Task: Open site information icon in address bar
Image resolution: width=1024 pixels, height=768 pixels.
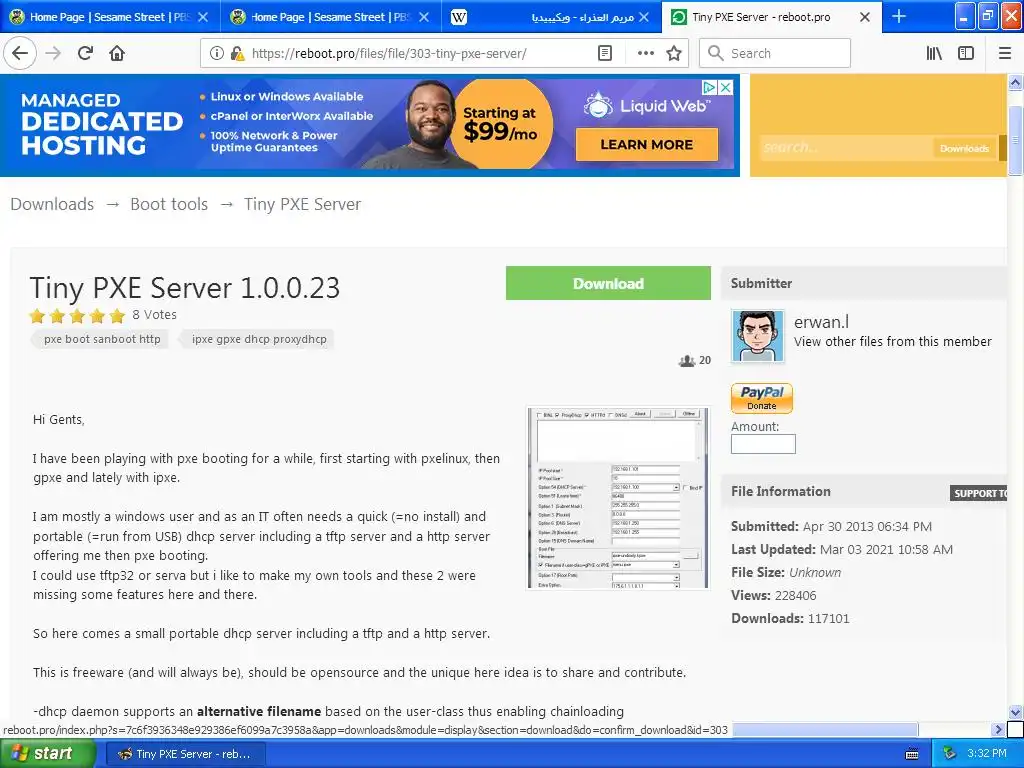Action: click(217, 54)
